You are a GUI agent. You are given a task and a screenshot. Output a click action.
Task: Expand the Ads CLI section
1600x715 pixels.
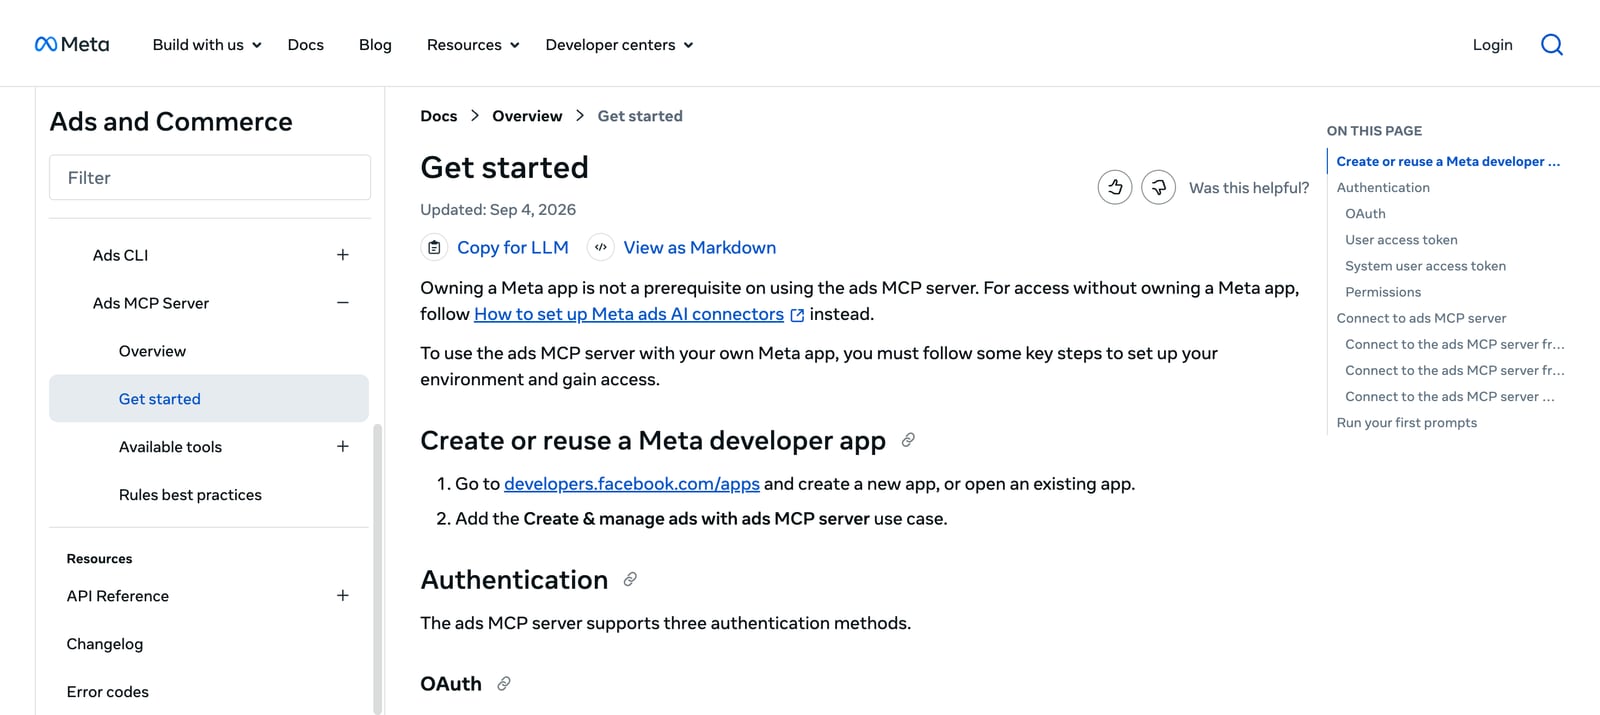point(343,255)
